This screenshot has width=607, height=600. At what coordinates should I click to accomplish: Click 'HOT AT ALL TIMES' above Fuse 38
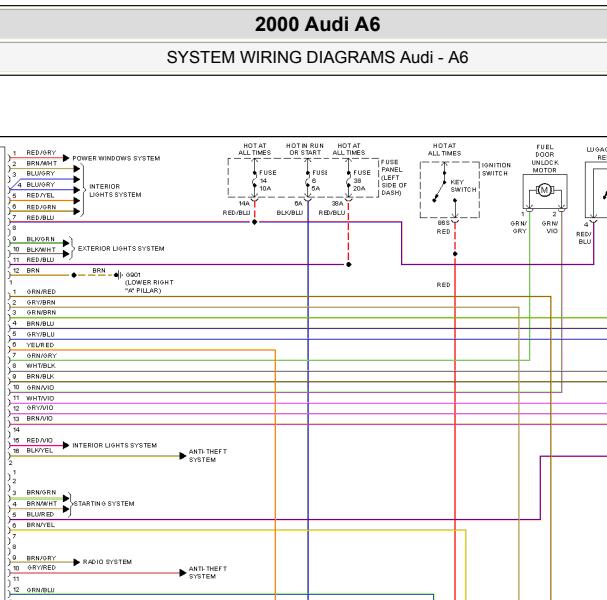[x=349, y=149]
